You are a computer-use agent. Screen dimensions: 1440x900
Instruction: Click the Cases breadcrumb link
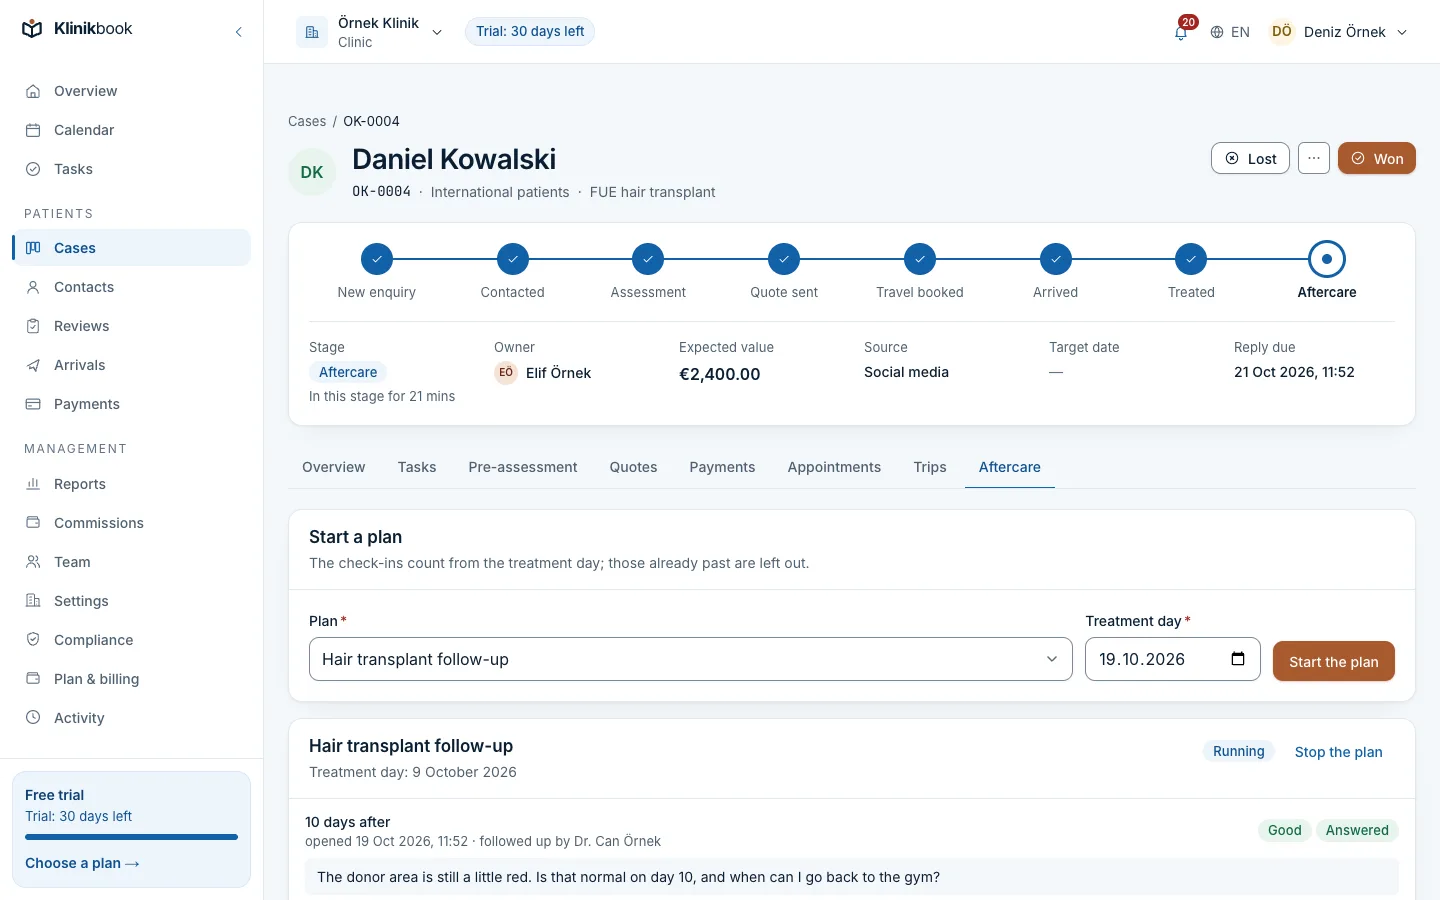tap(307, 121)
